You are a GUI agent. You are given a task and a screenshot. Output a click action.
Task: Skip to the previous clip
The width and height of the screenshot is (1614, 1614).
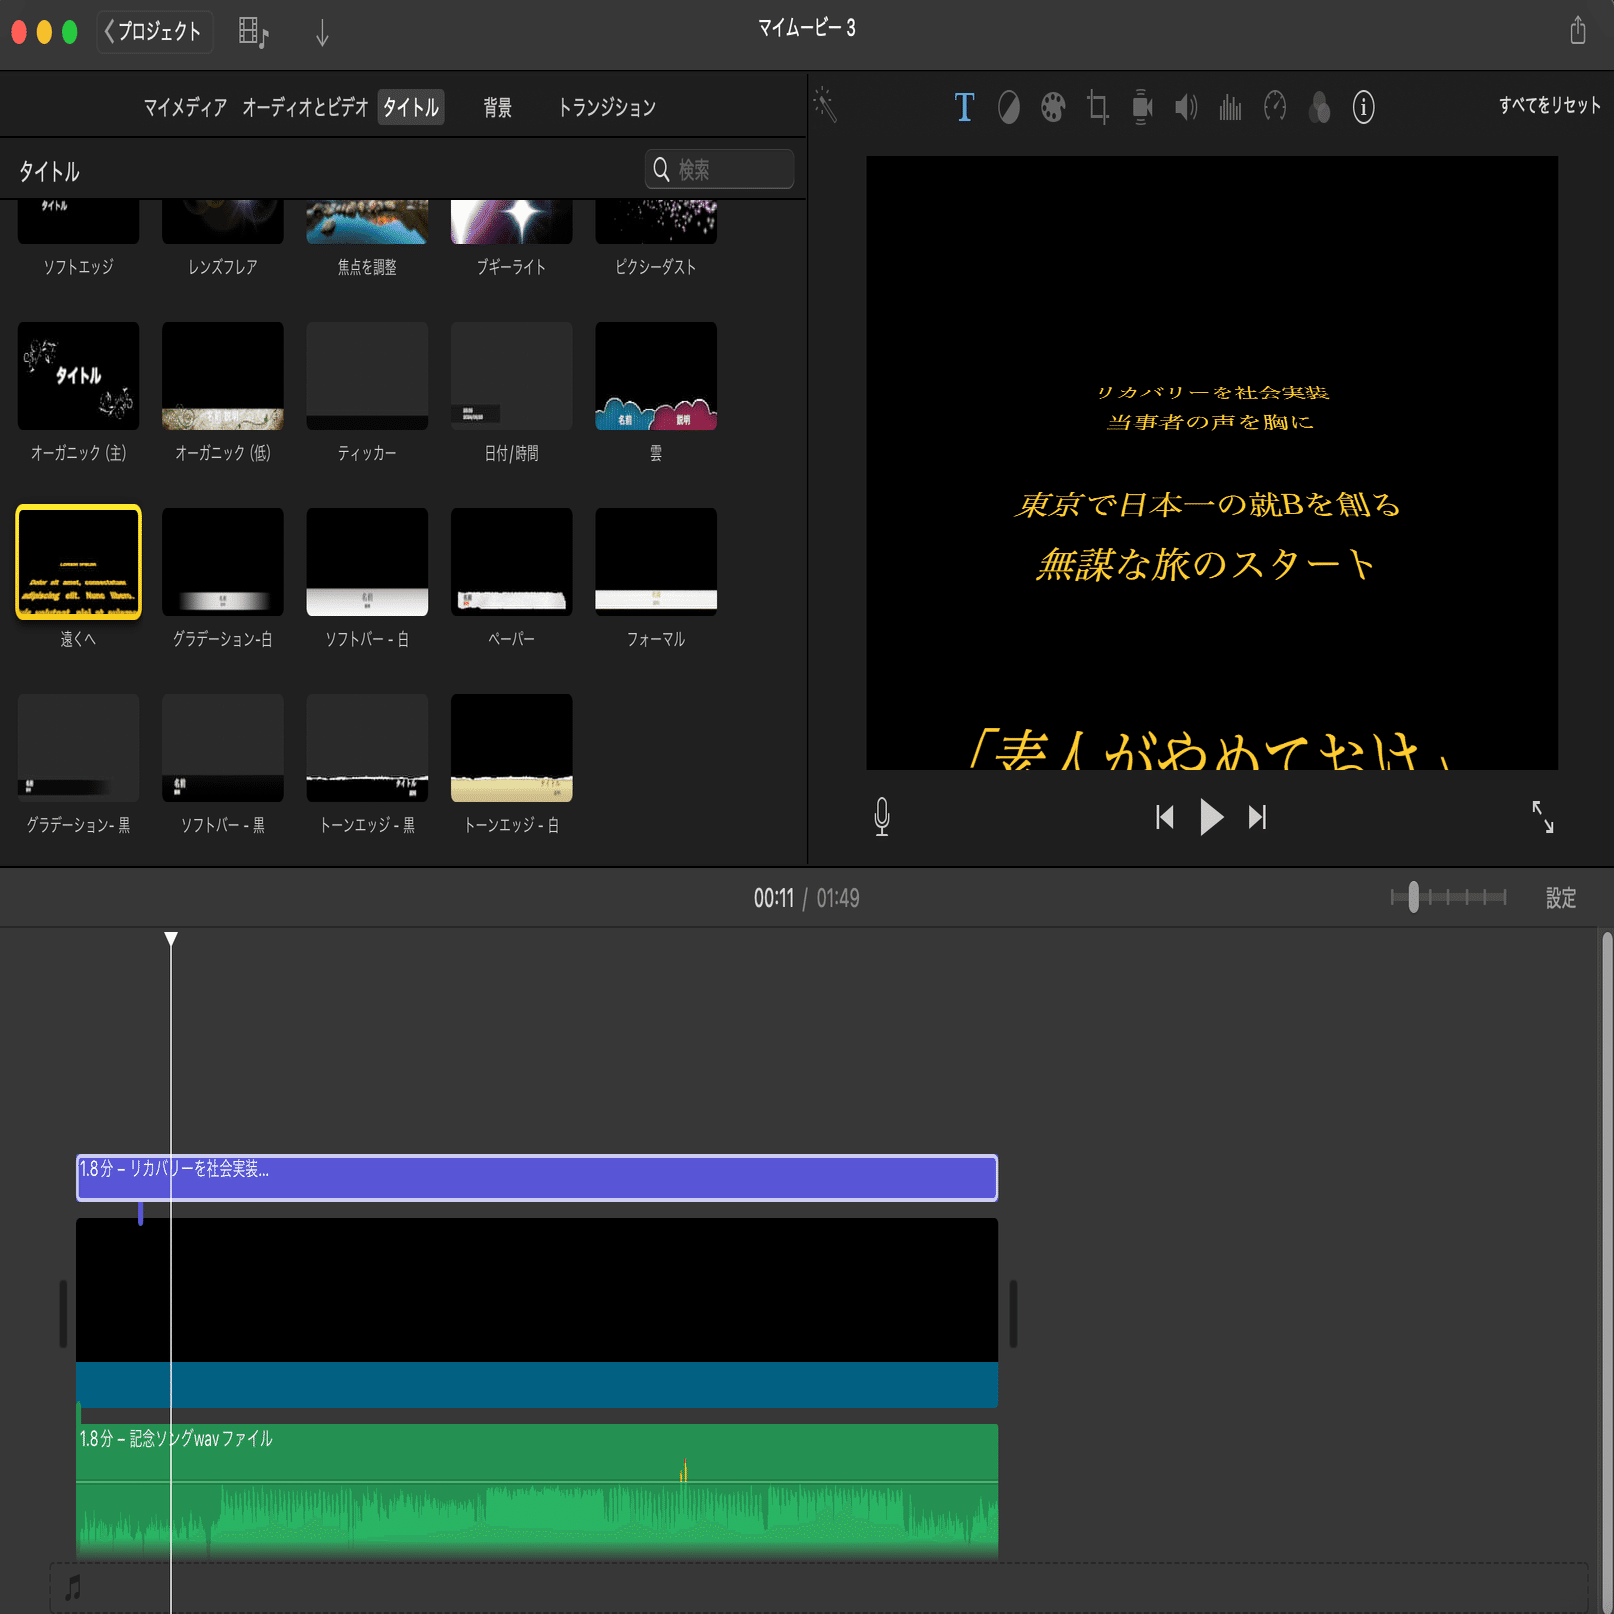pyautogui.click(x=1165, y=817)
